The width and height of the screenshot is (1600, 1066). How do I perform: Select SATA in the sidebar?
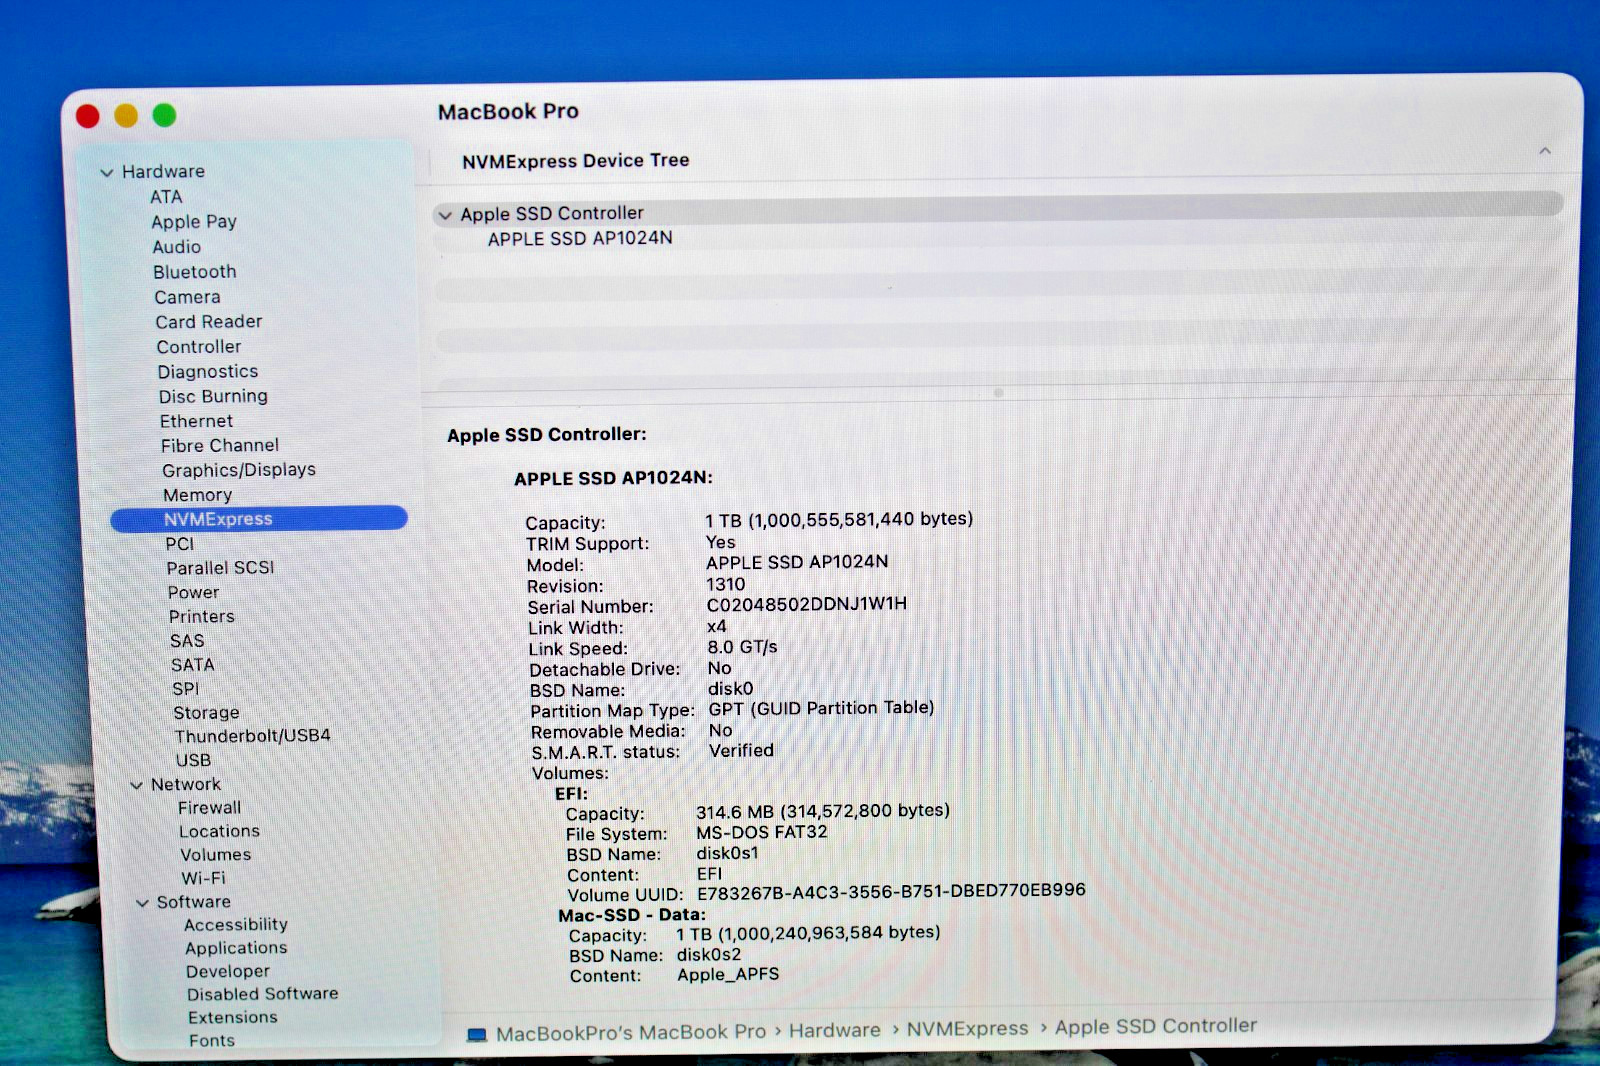192,665
